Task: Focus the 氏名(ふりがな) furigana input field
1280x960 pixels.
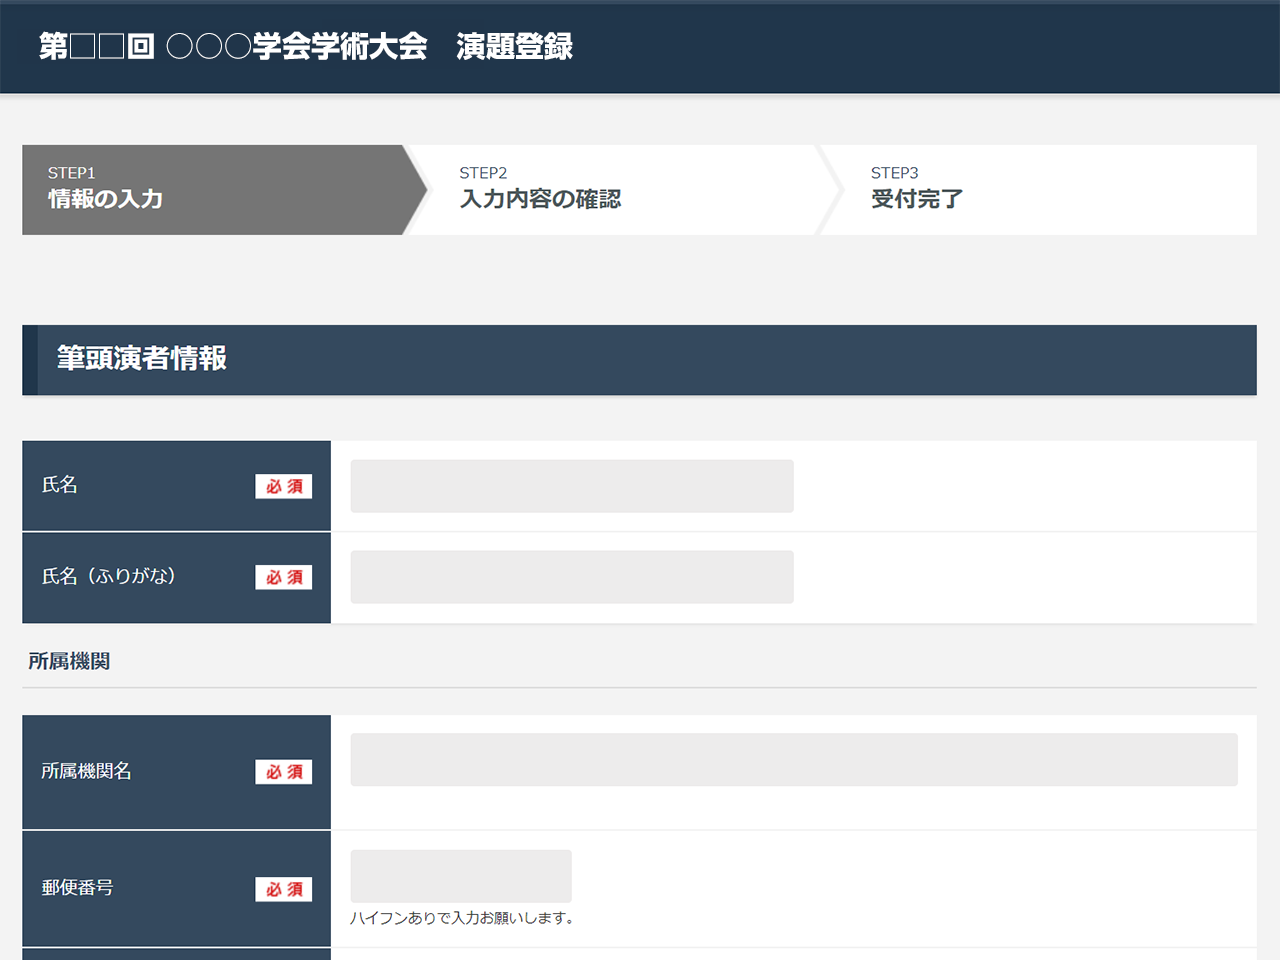Action: tap(572, 577)
